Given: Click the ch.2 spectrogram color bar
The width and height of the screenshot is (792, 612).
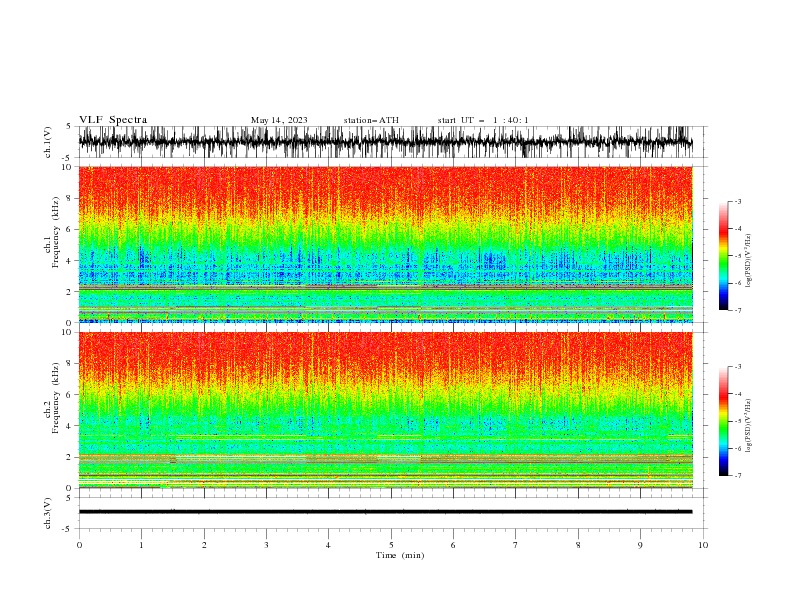Looking at the screenshot, I should point(724,421).
